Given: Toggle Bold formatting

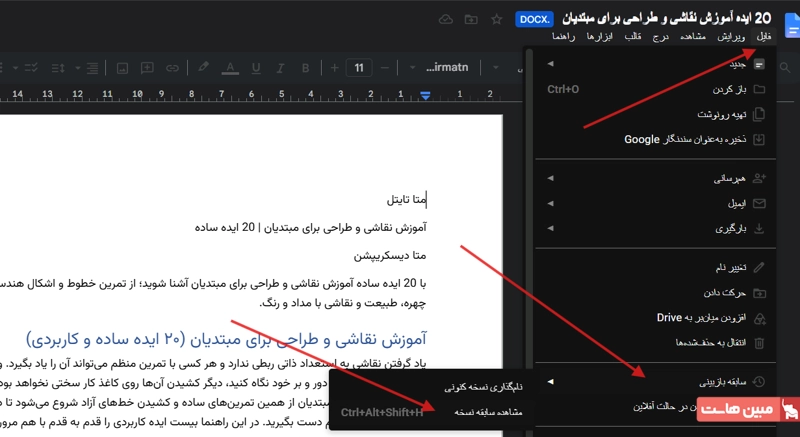Looking at the screenshot, I should (305, 68).
